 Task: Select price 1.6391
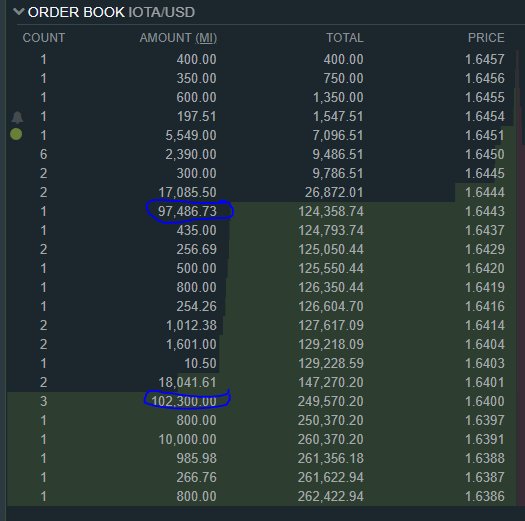(484, 439)
